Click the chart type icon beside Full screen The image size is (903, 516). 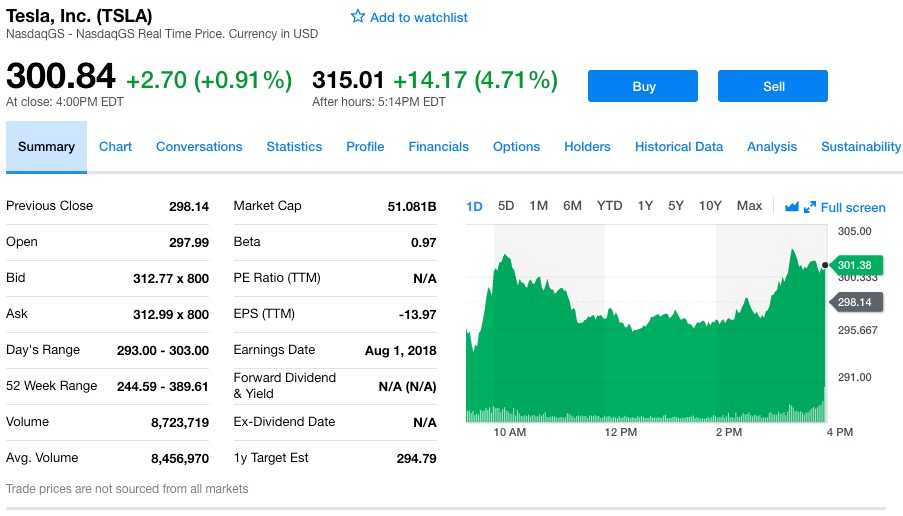pos(792,207)
